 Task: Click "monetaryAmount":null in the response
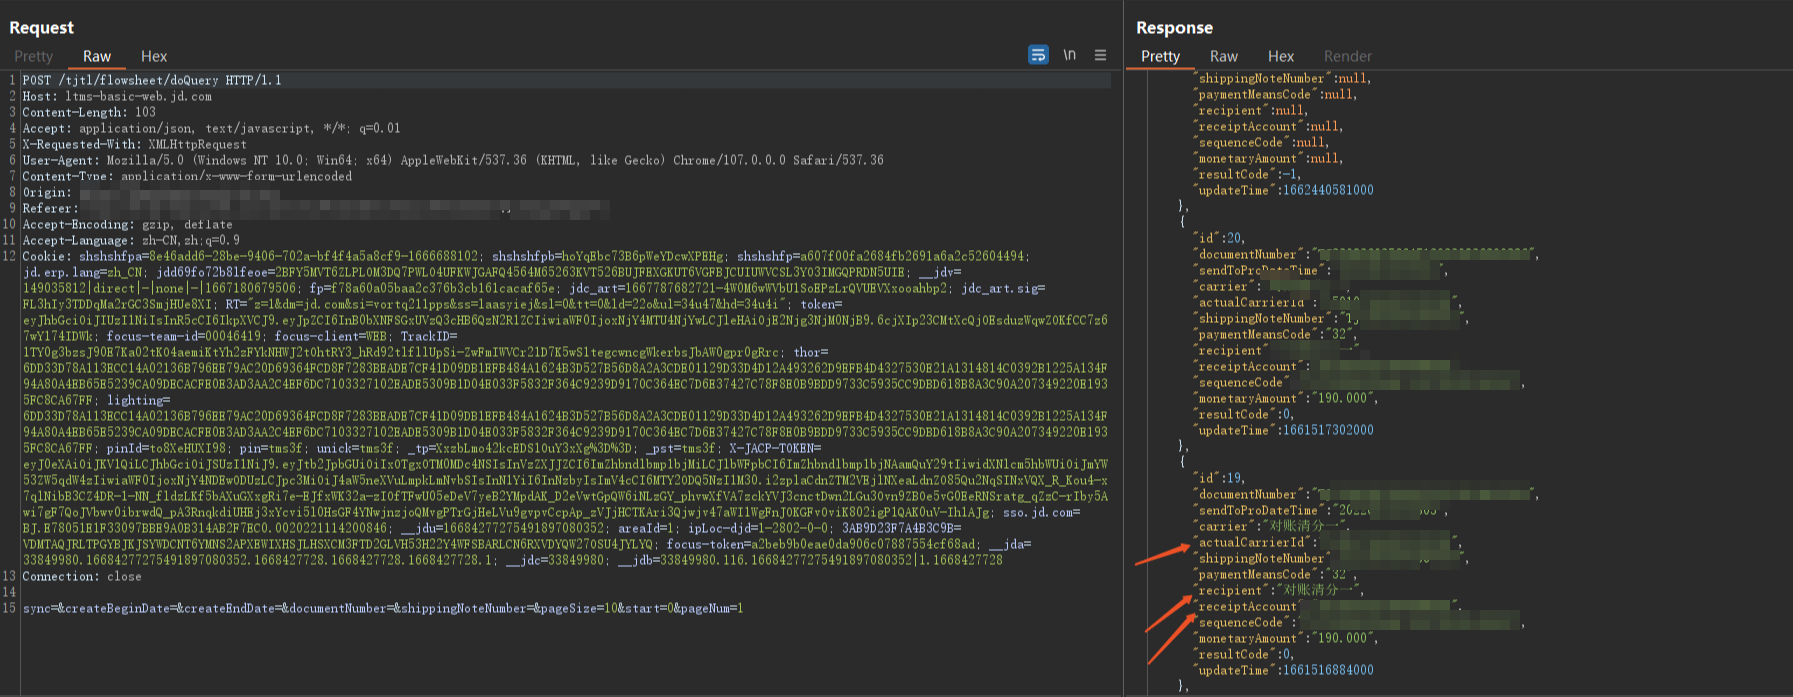pos(1268,158)
